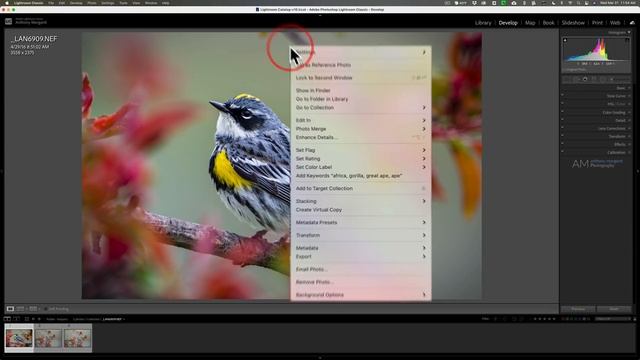Viewport: 640px width, 360px height.
Task: Open the Set Flag submenu
Action: (x=361, y=150)
